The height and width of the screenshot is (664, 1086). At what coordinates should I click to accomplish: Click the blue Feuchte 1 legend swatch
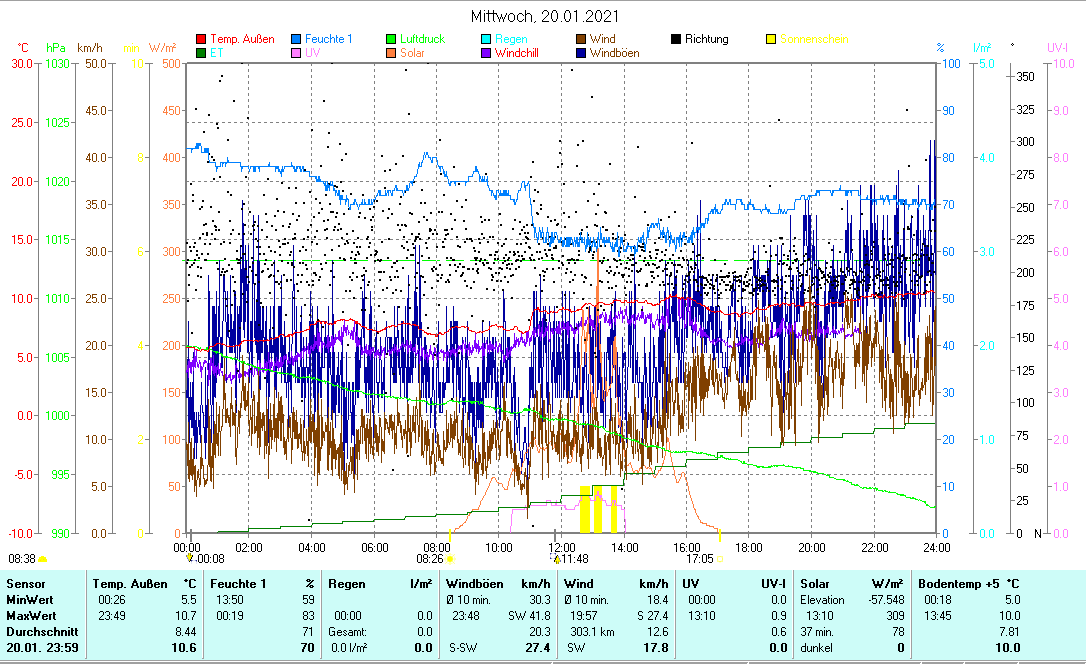point(297,40)
